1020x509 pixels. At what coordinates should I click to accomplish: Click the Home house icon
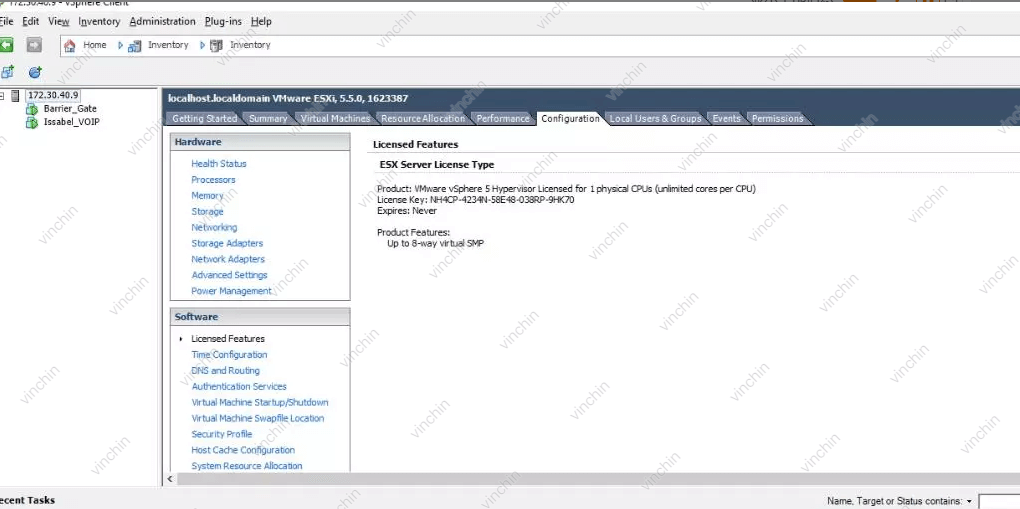(x=69, y=45)
